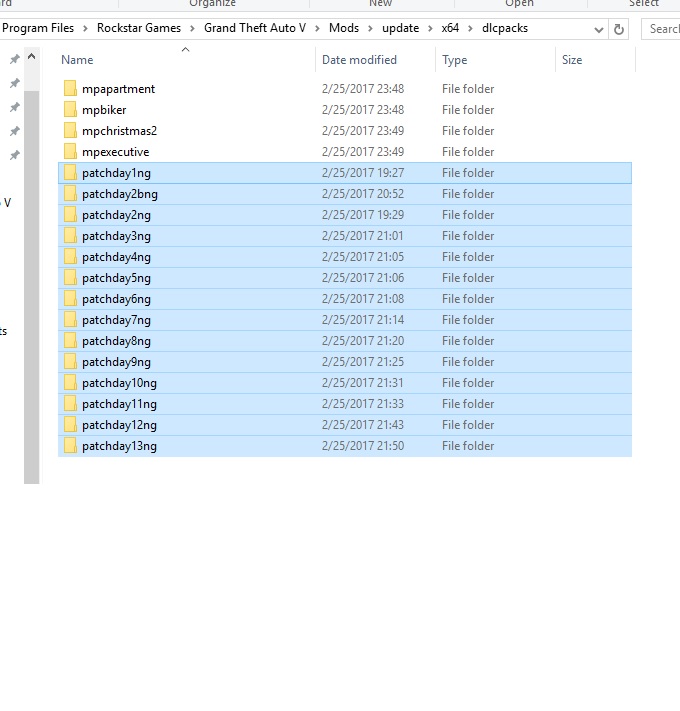The width and height of the screenshot is (680, 711).
Task: Click the patchday10ng folder icon
Action: click(70, 382)
